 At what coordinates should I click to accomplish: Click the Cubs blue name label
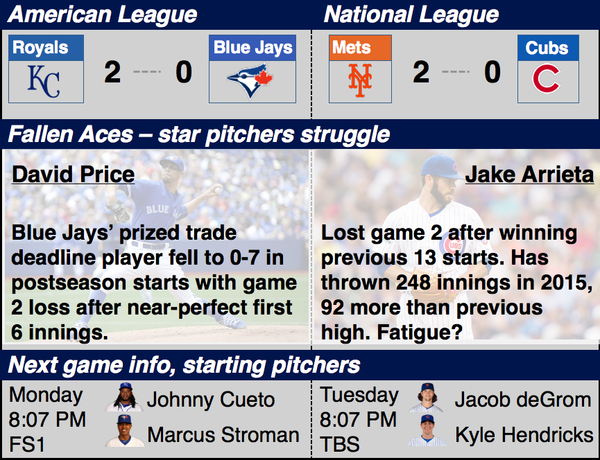click(548, 48)
